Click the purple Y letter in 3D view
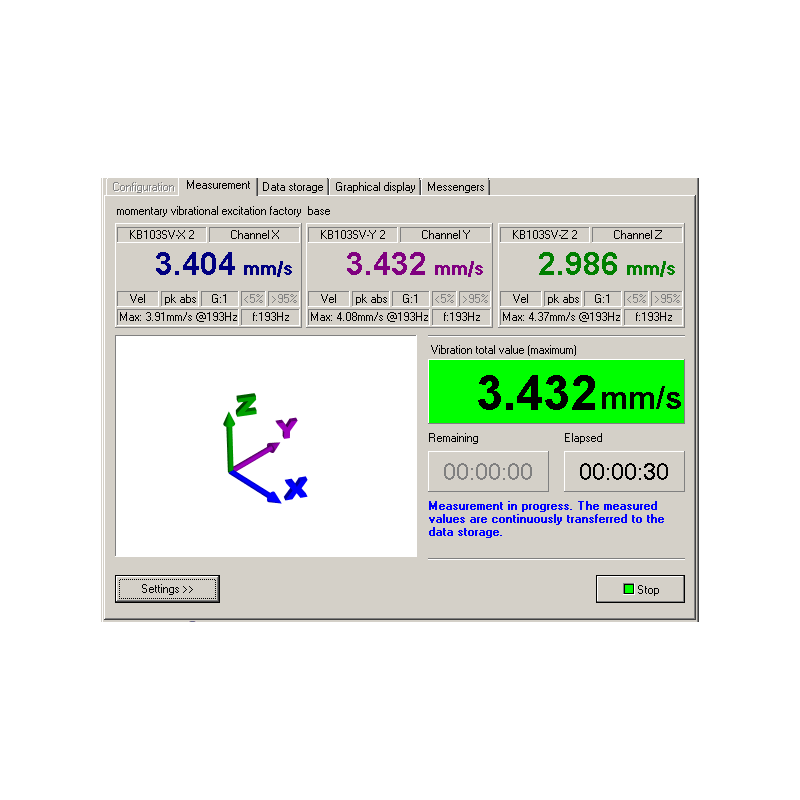This screenshot has height=800, width=800. pos(286,428)
